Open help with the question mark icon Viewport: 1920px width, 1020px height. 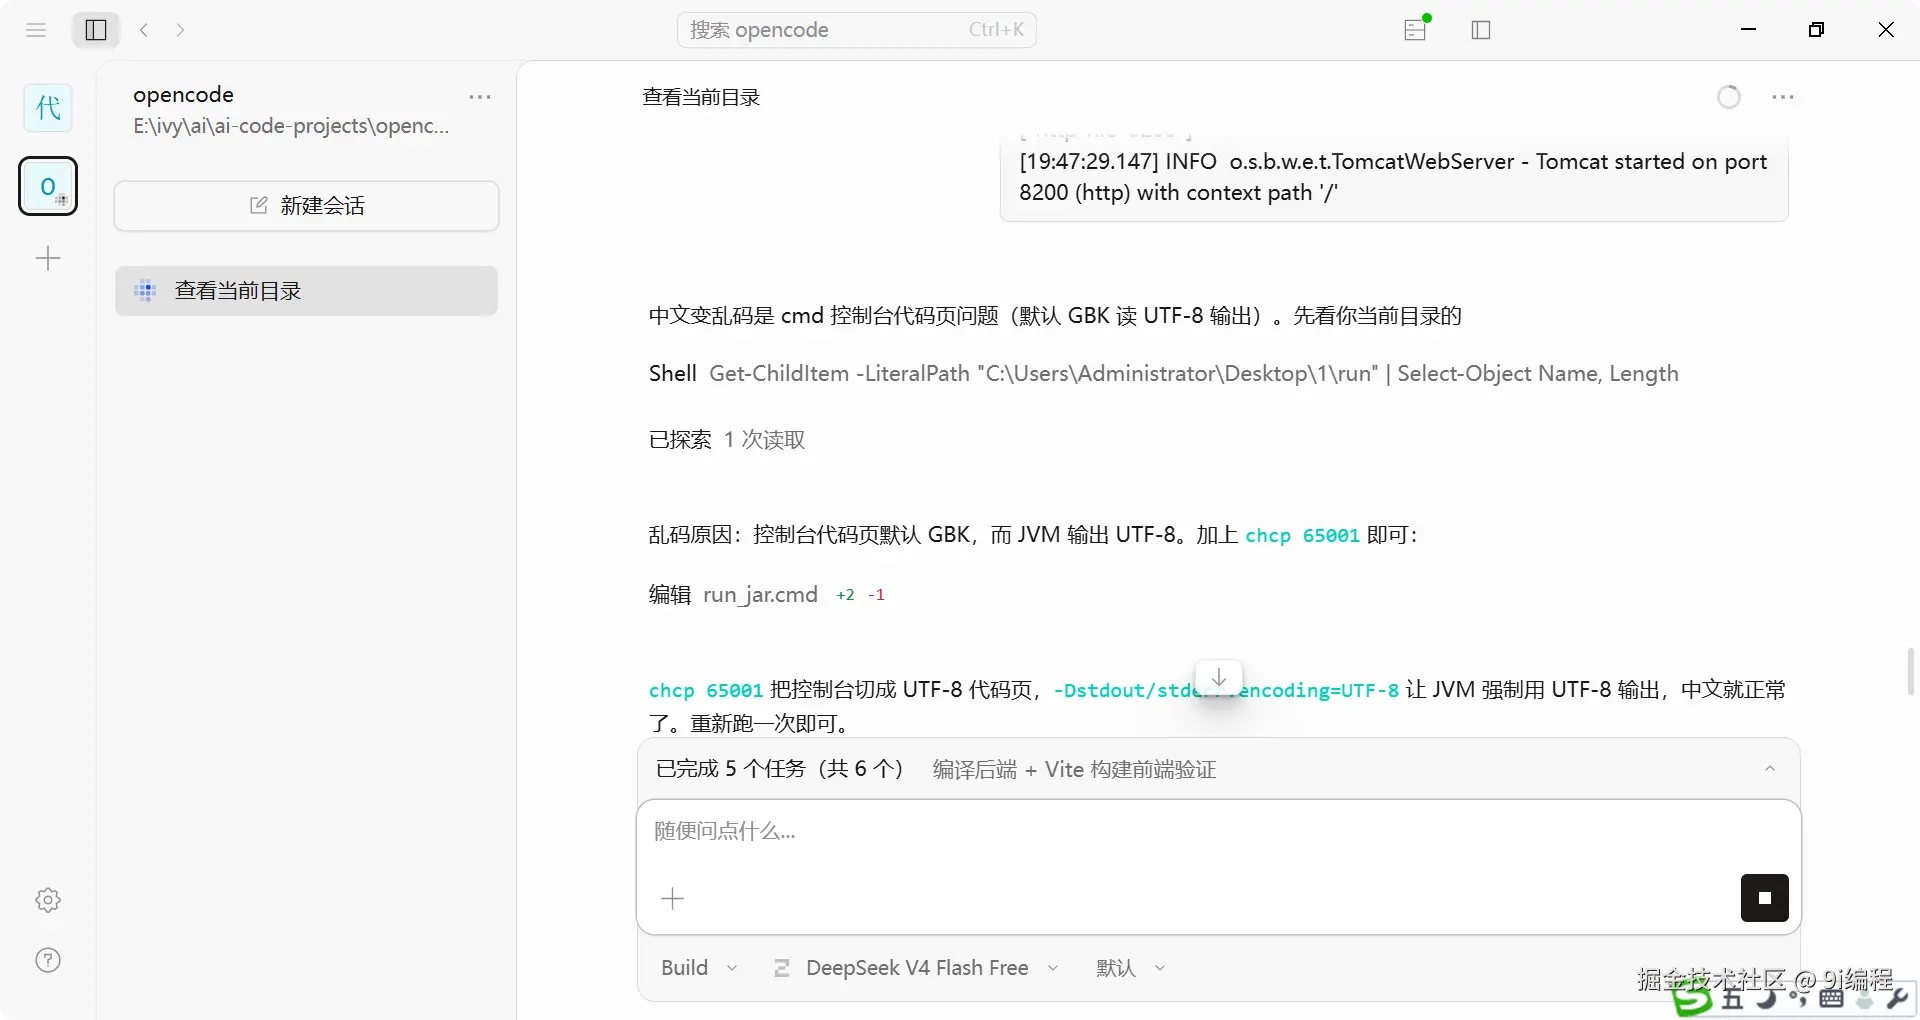pyautogui.click(x=48, y=960)
